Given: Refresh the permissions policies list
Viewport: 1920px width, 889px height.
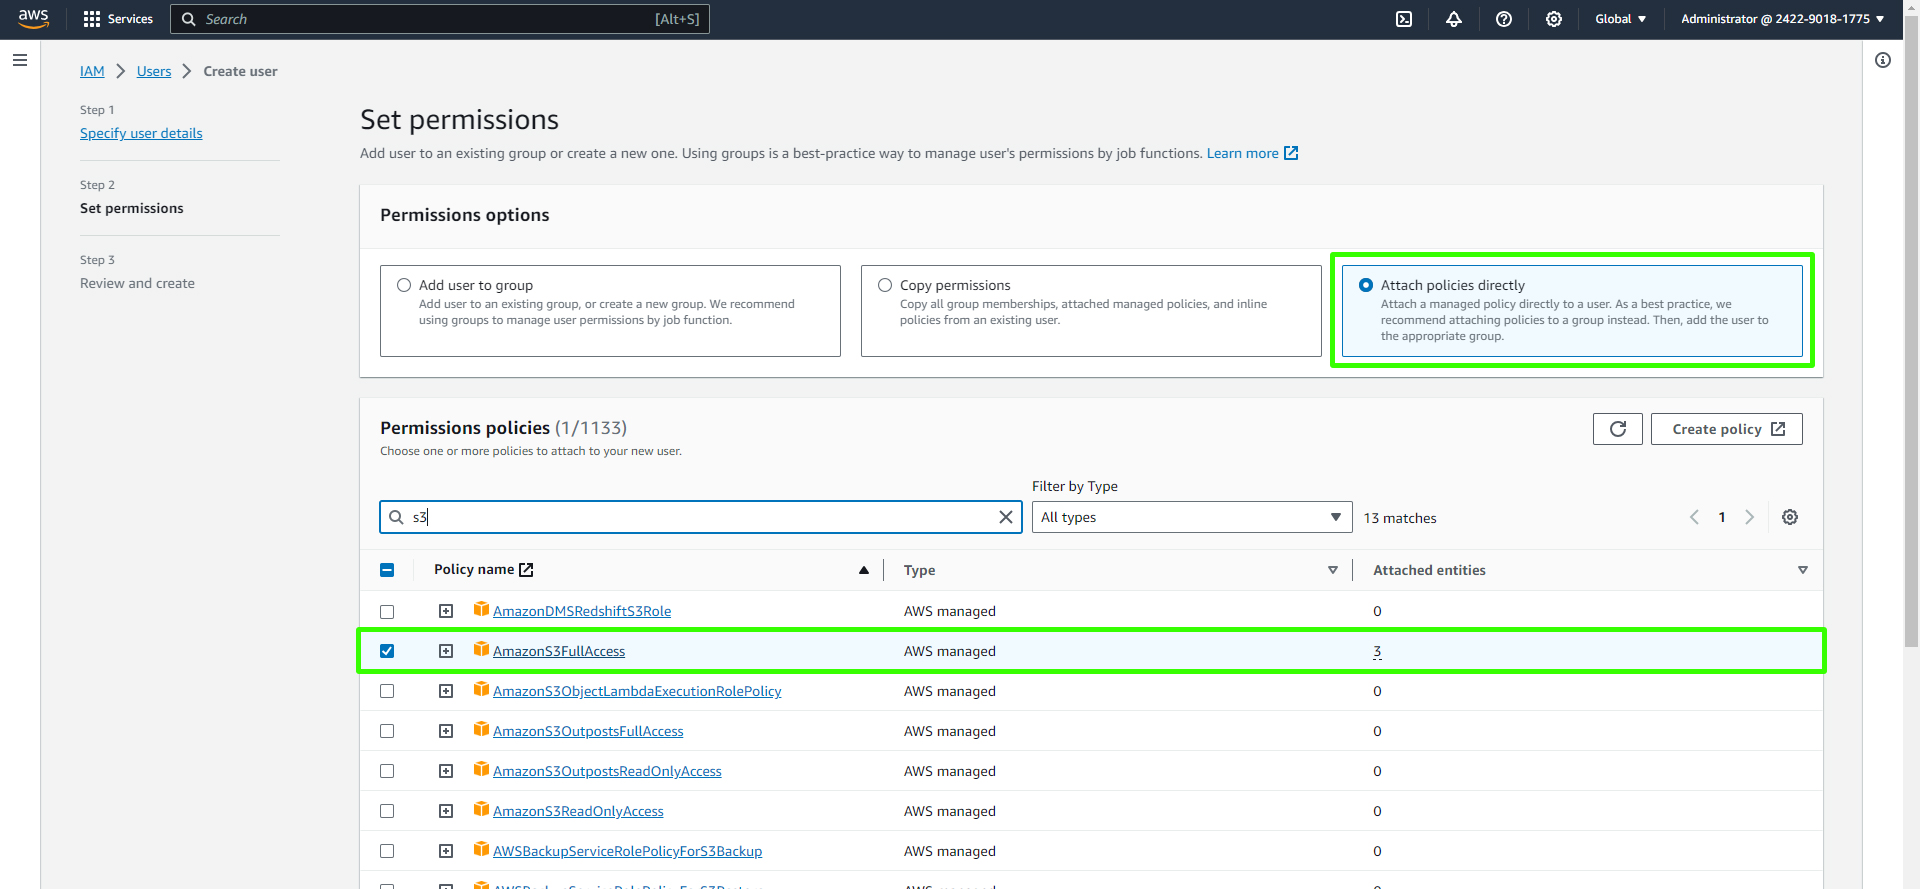Looking at the screenshot, I should tap(1618, 429).
